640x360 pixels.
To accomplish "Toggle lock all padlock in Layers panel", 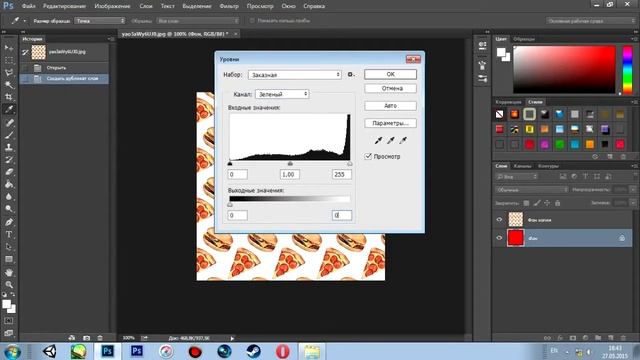I will tap(558, 203).
